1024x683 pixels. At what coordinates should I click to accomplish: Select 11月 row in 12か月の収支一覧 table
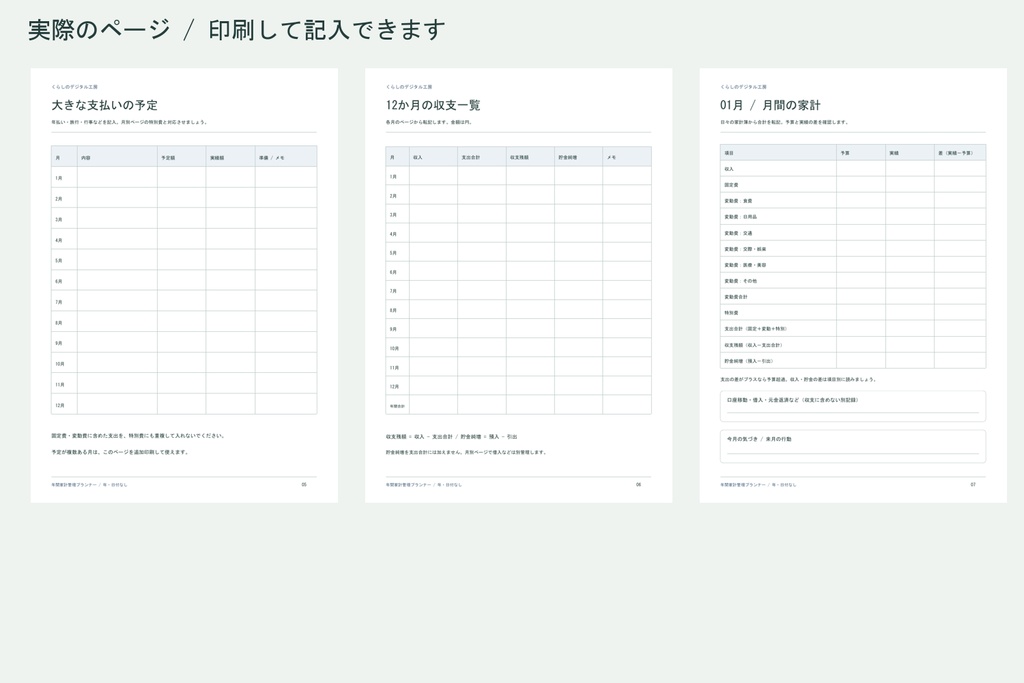(519, 367)
